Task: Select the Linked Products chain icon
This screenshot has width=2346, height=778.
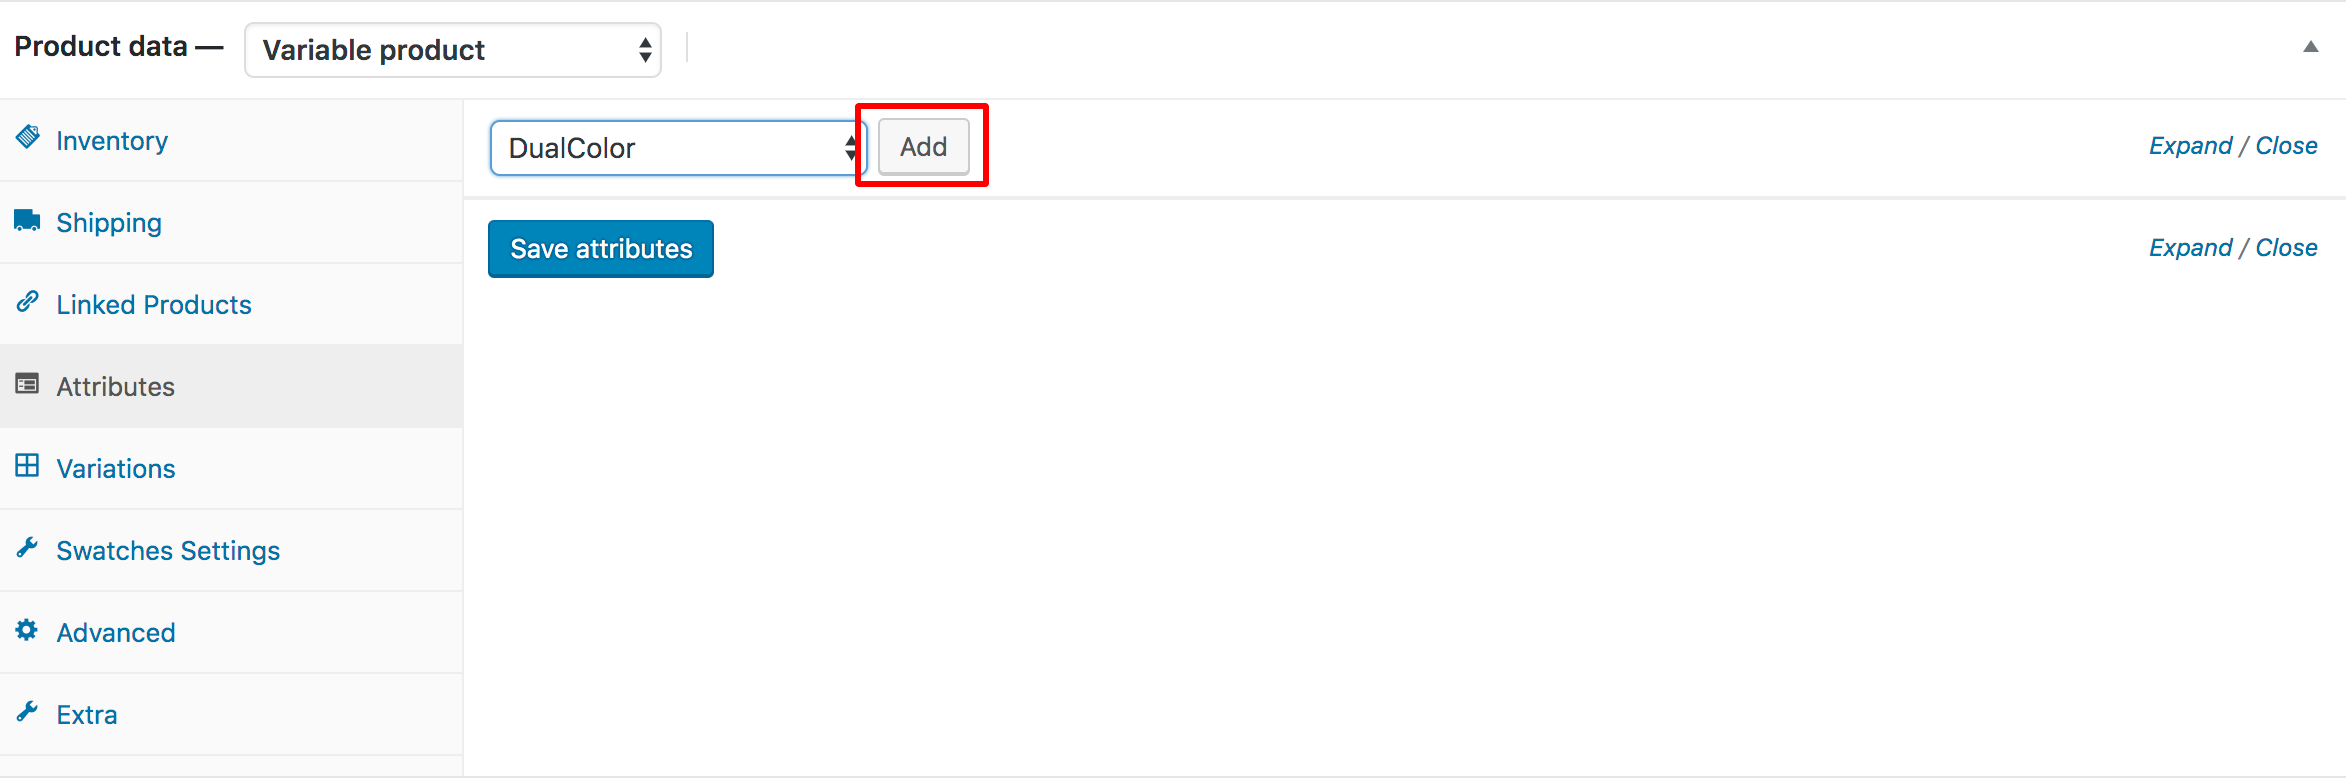Action: pos(27,302)
